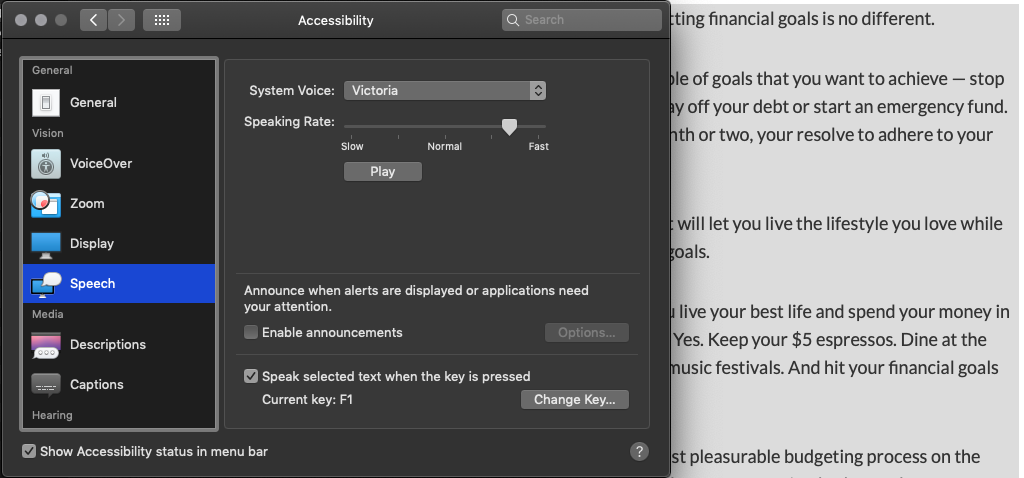
Task: Click the Change Key button
Action: tap(574, 400)
